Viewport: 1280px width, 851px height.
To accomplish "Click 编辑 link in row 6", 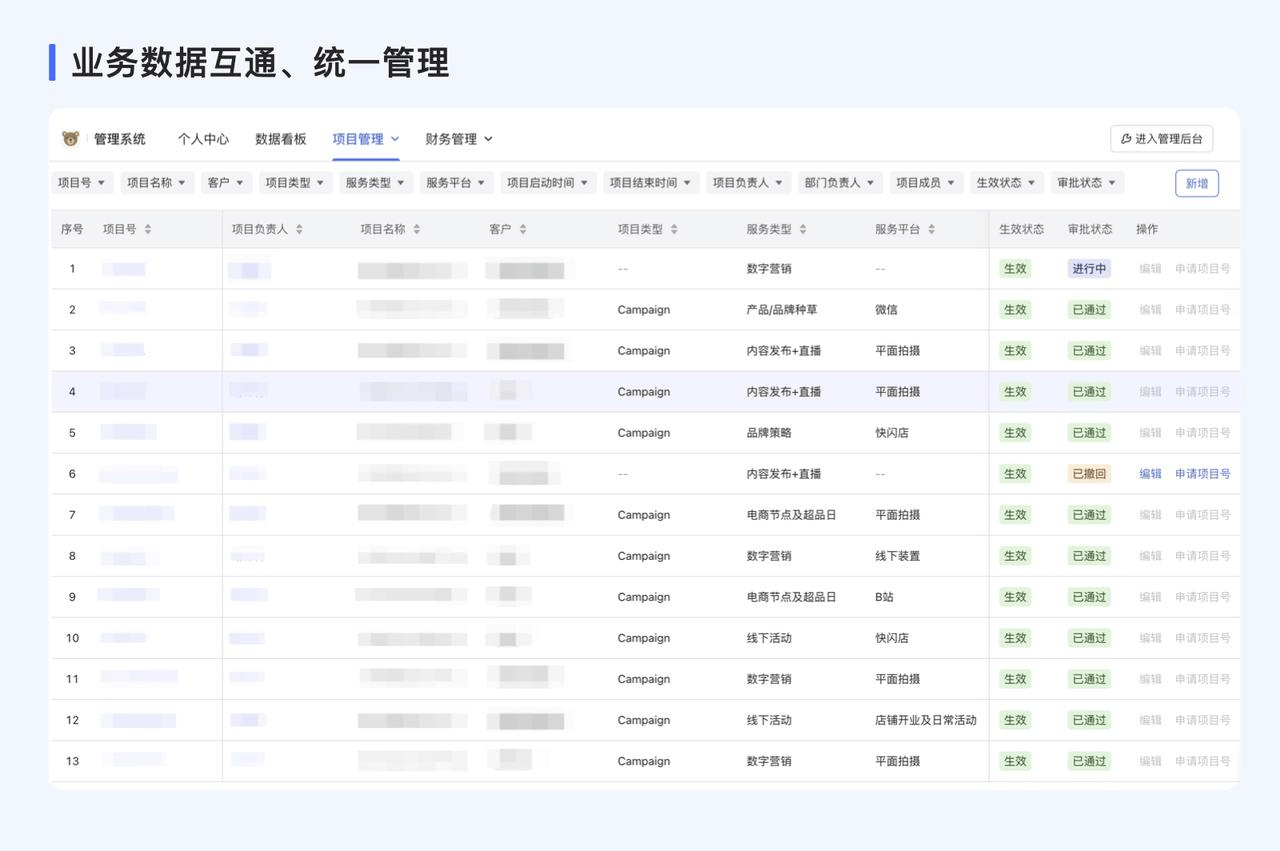I will pyautogui.click(x=1151, y=474).
